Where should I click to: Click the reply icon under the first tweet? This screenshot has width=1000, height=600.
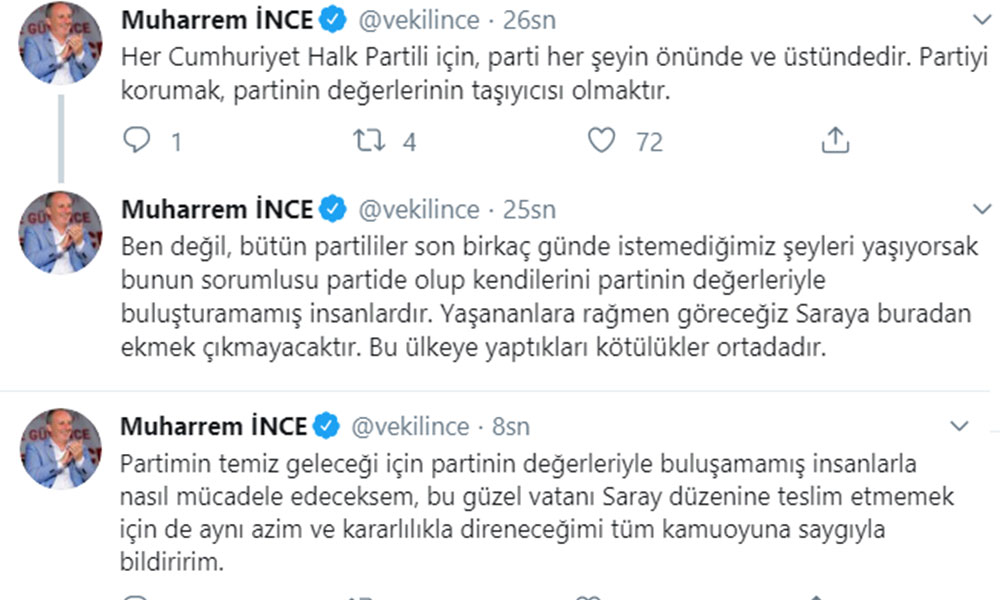coord(137,141)
